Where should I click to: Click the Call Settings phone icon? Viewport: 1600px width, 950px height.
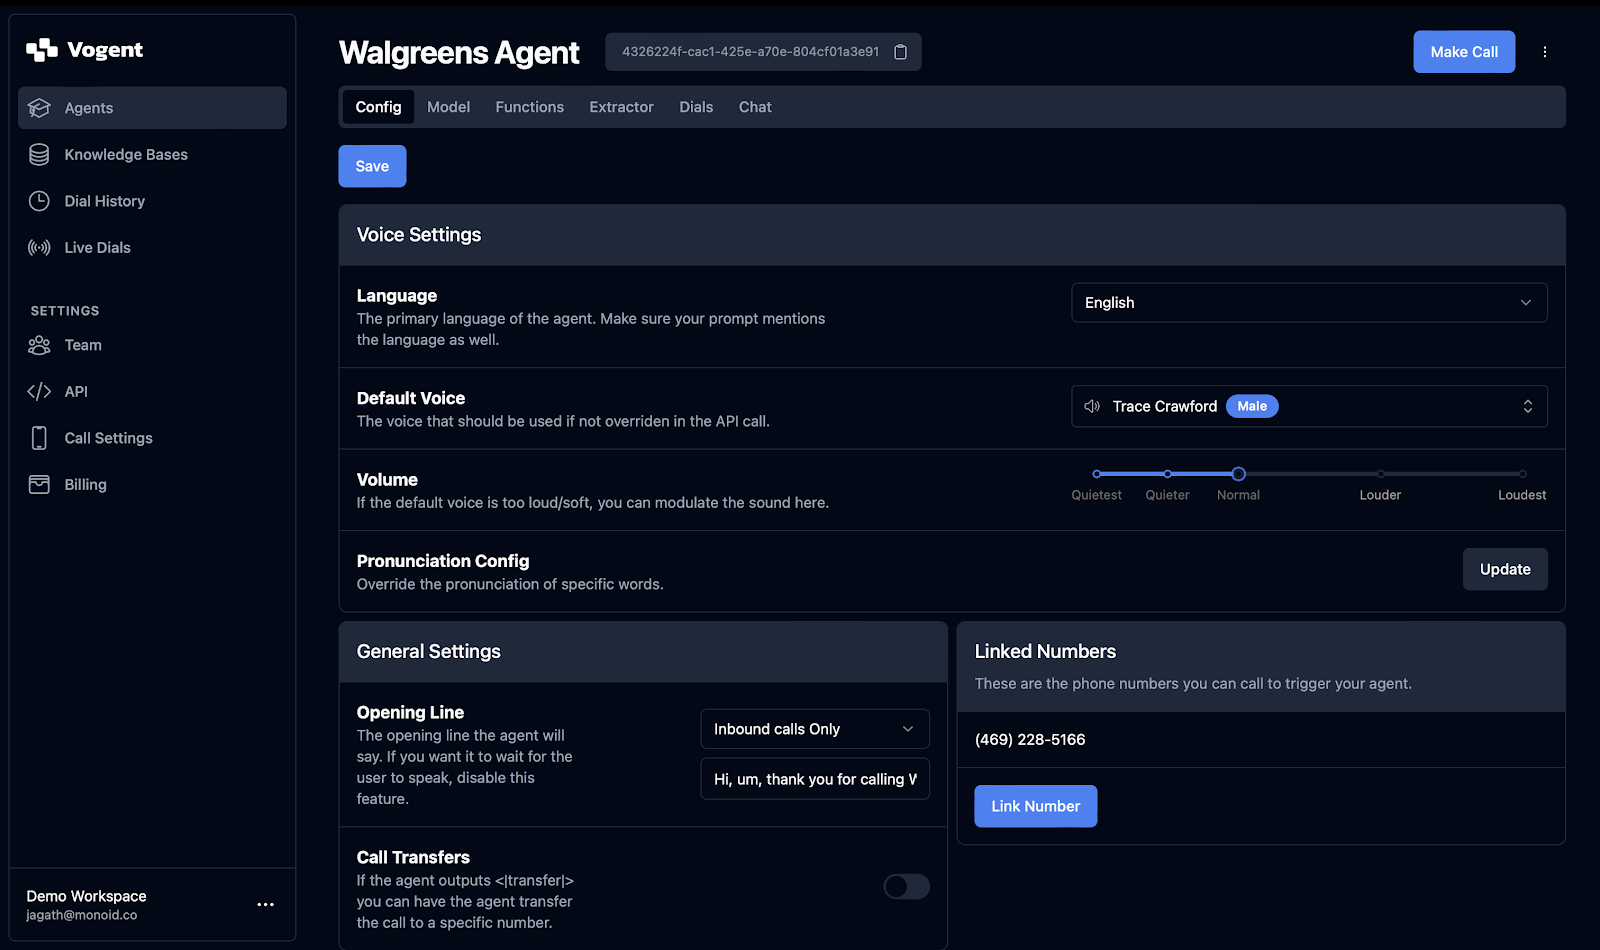coord(39,438)
